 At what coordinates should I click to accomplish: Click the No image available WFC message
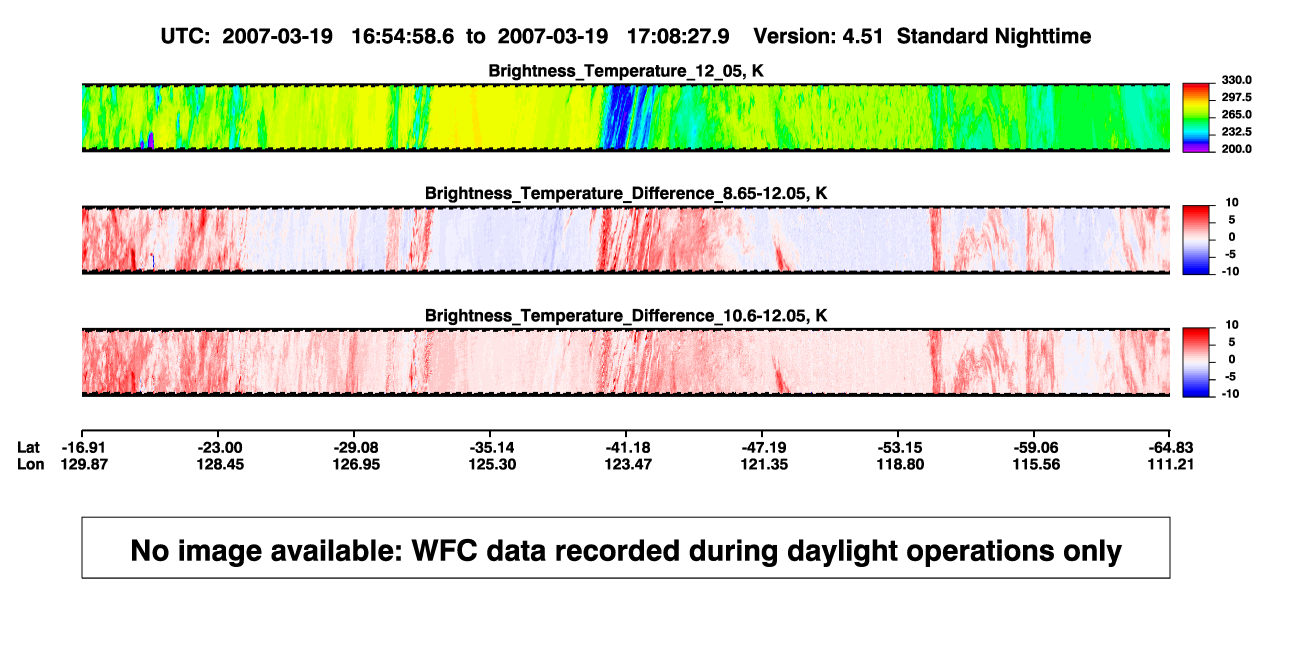click(626, 550)
